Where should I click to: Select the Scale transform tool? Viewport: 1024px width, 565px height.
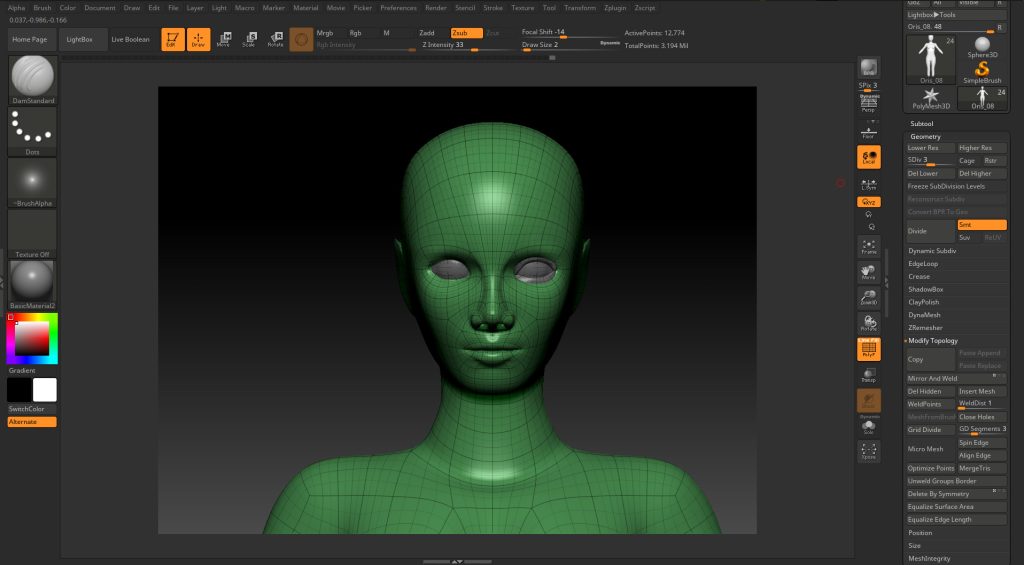pos(249,39)
